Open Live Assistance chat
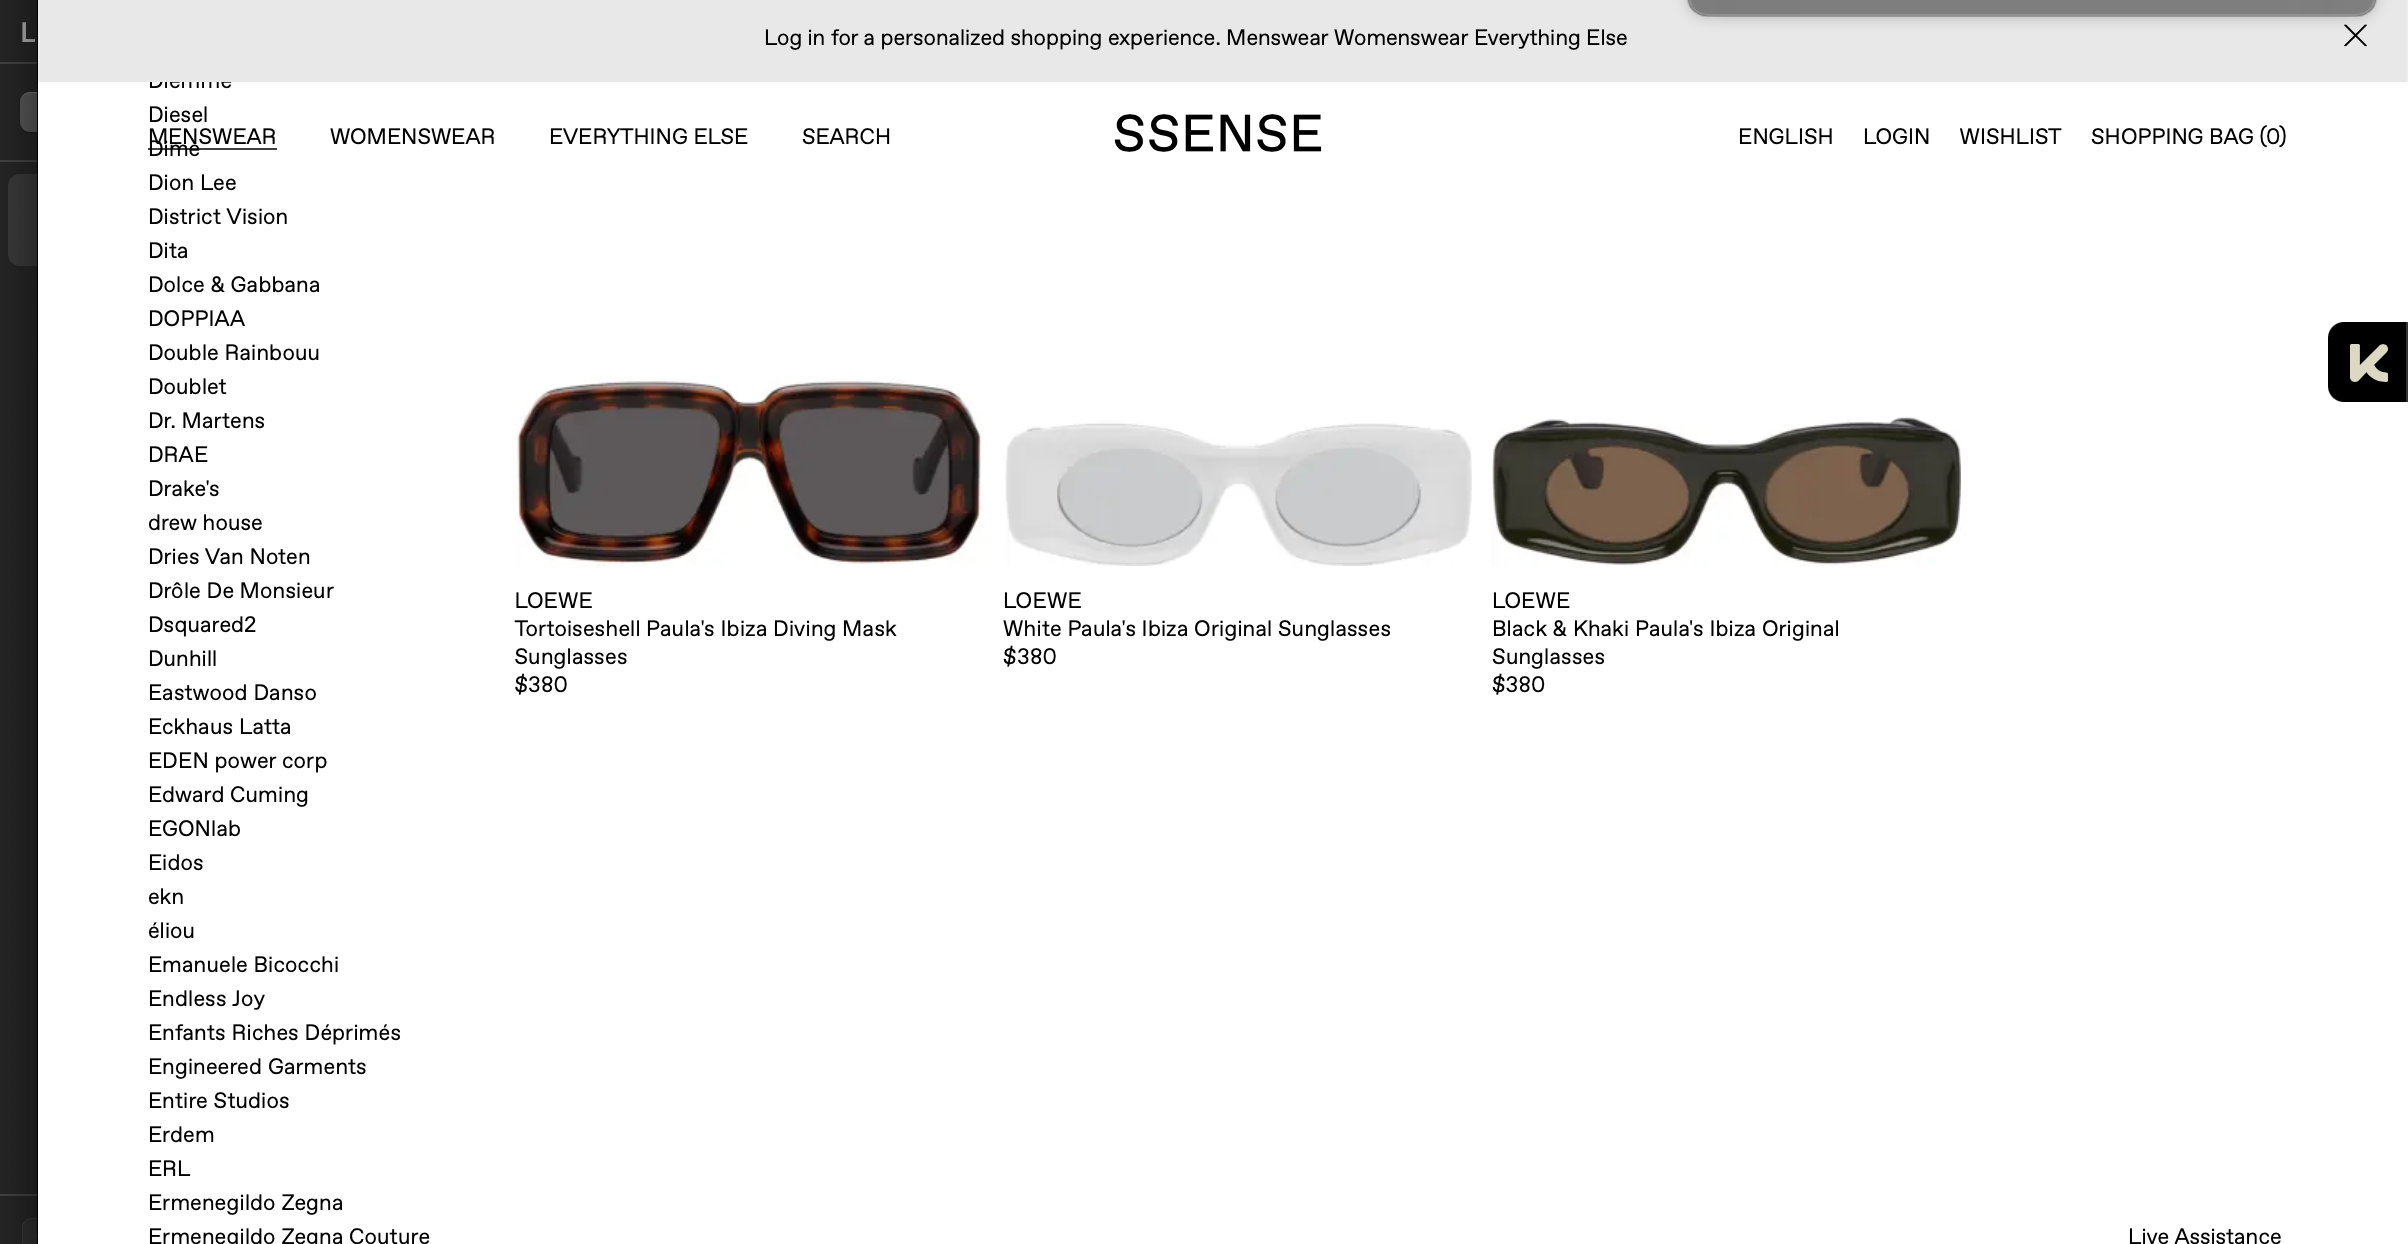 coord(2204,1235)
